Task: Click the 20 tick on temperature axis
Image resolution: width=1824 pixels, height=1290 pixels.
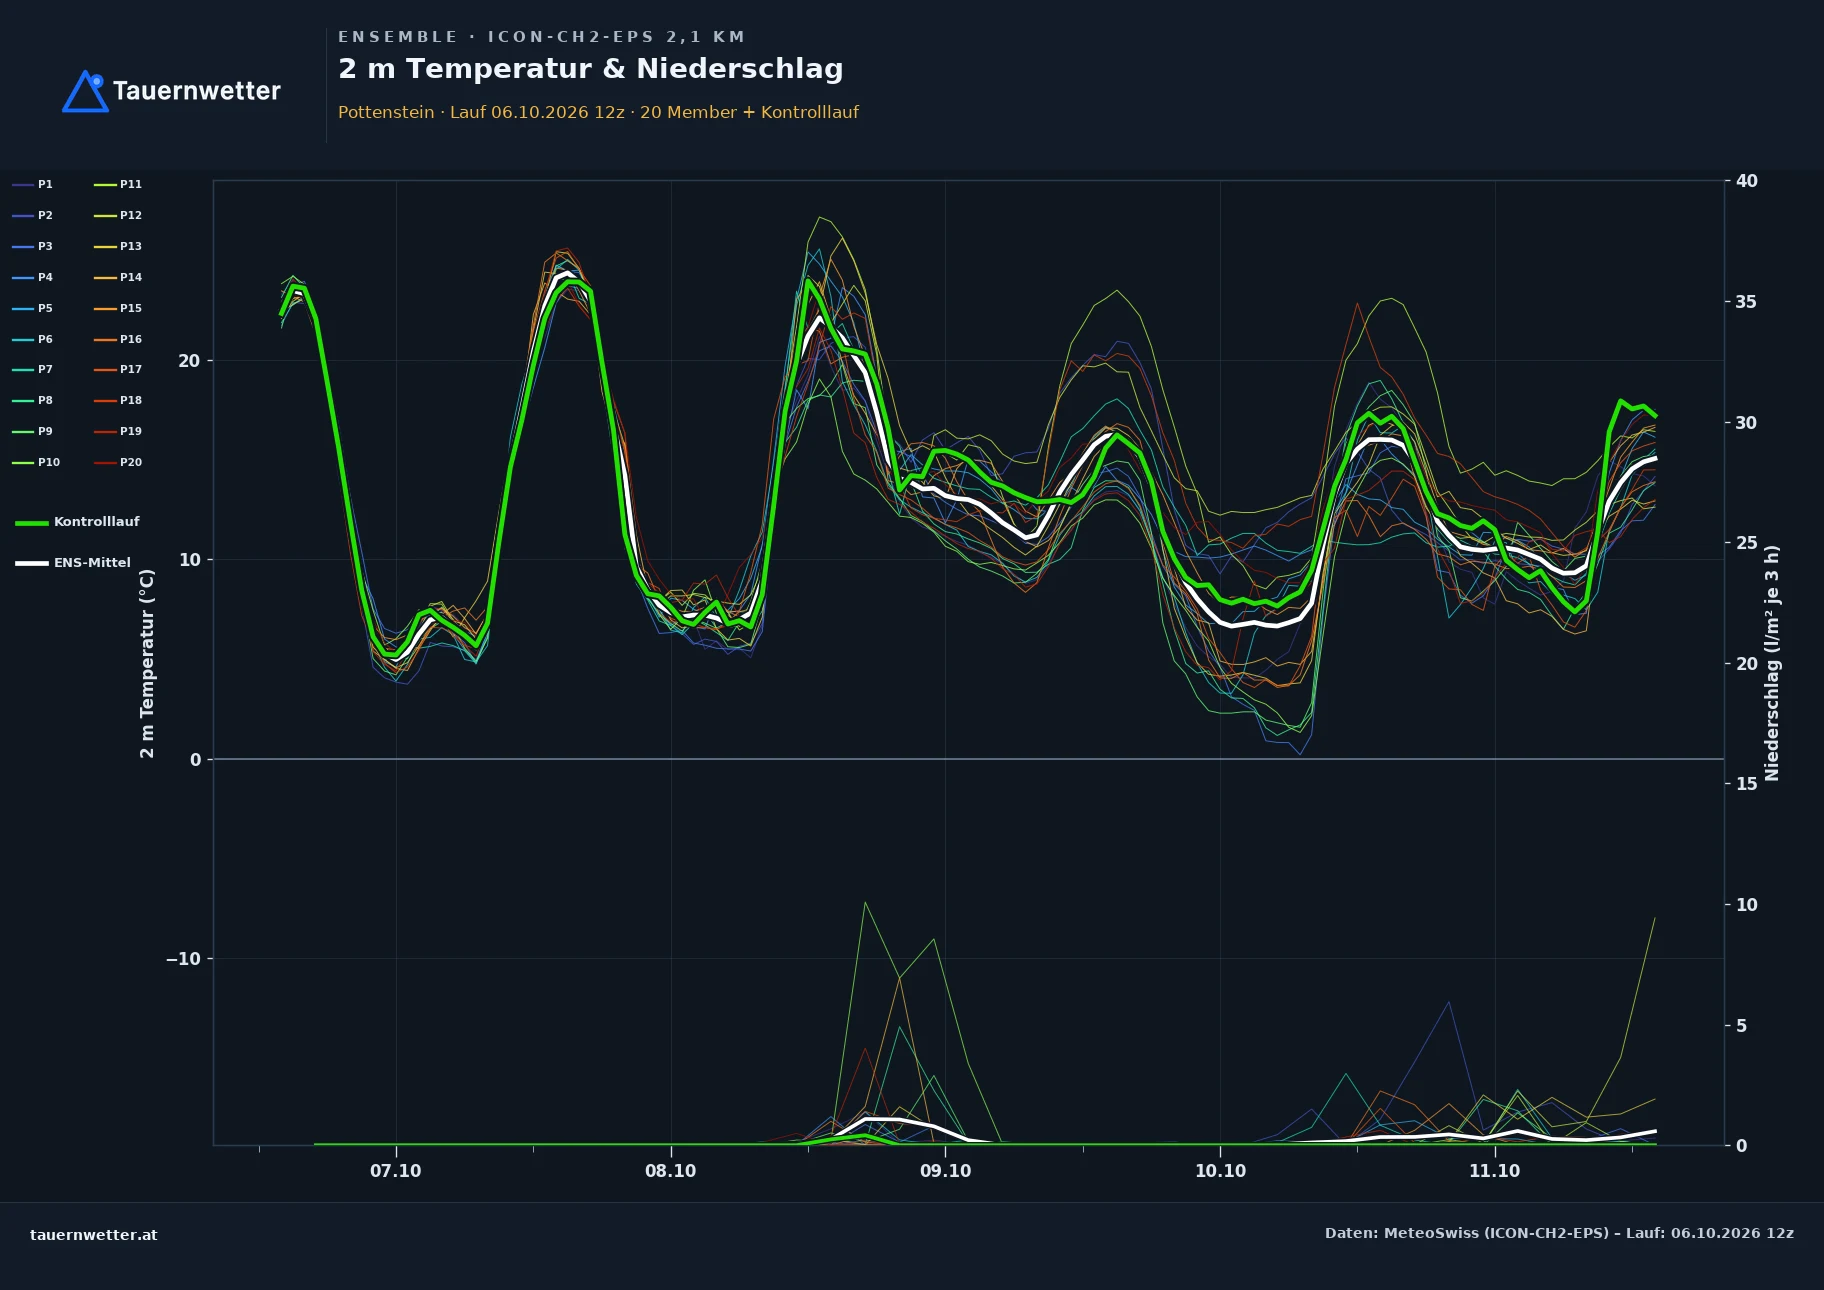Action: 189,361
